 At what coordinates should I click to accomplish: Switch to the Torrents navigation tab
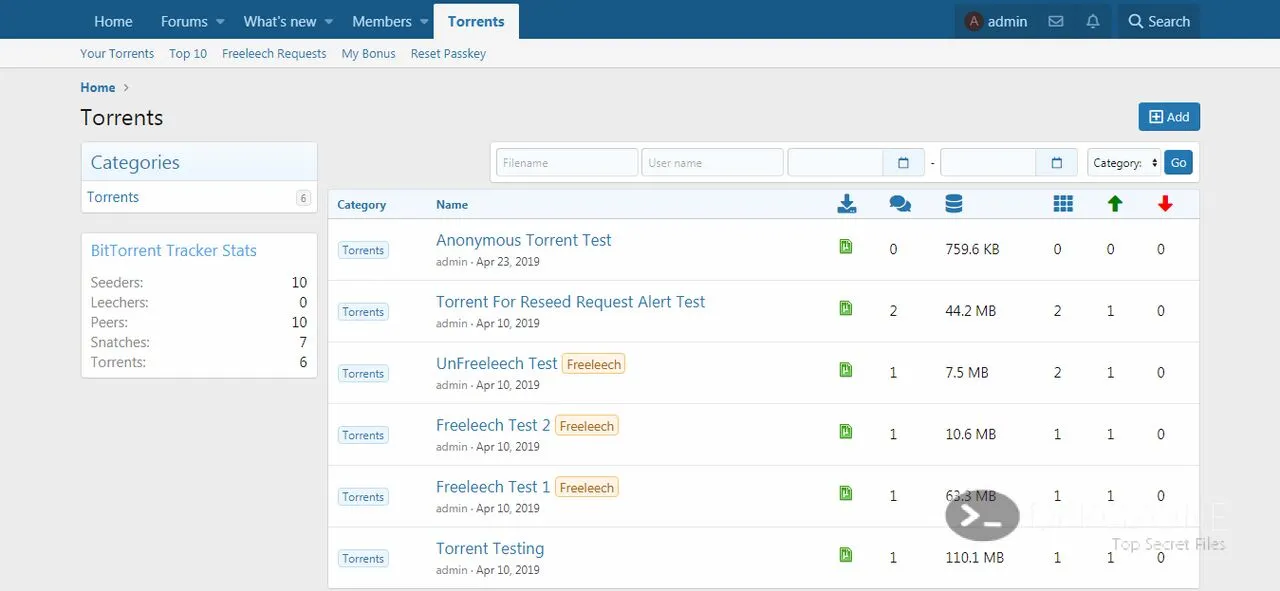tap(476, 21)
